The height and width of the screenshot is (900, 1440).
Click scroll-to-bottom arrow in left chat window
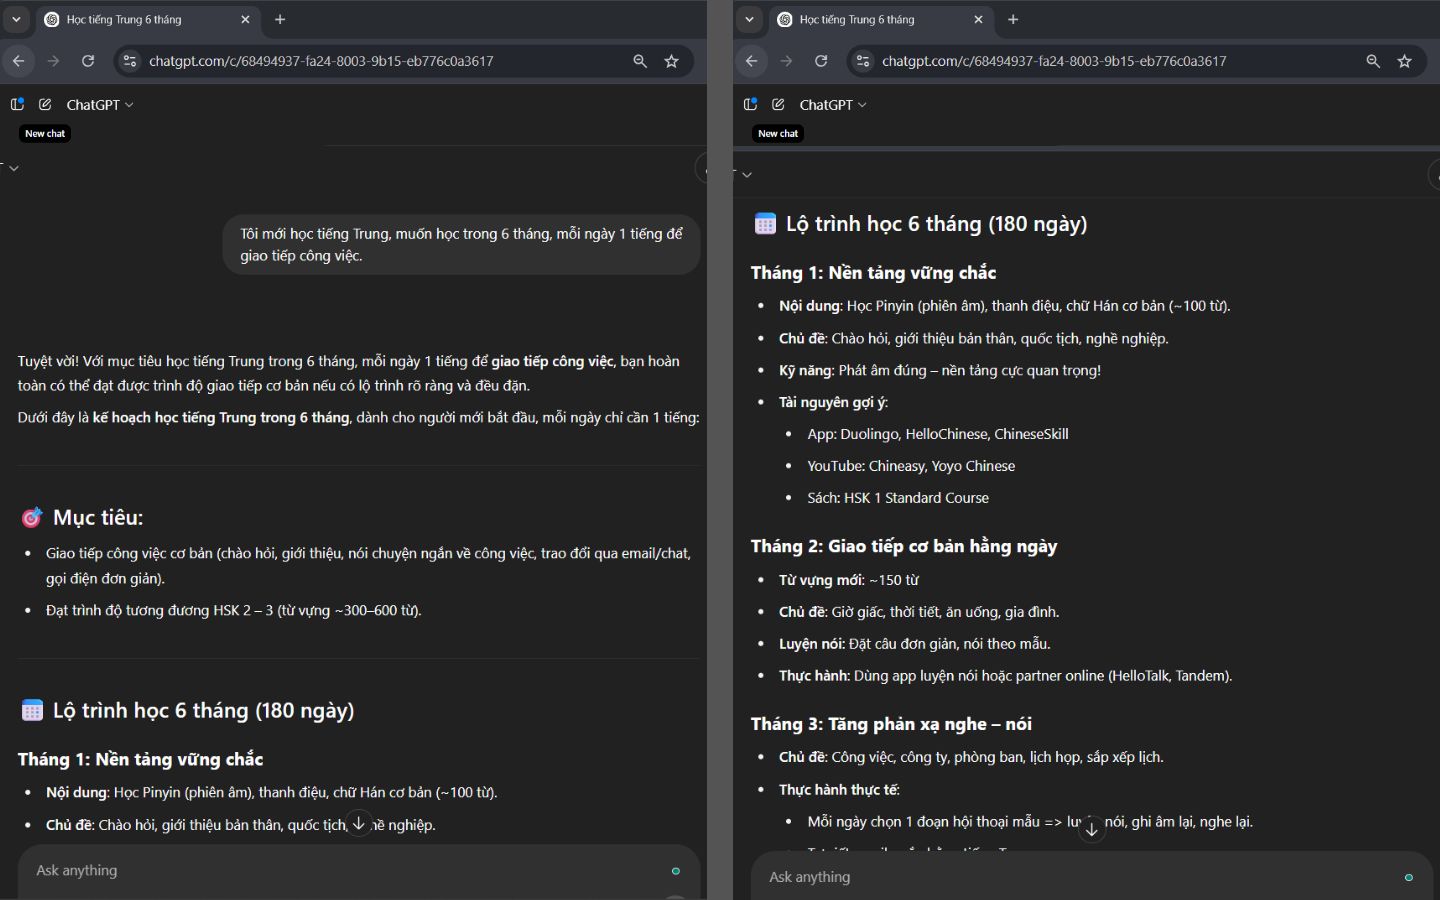pos(359,823)
